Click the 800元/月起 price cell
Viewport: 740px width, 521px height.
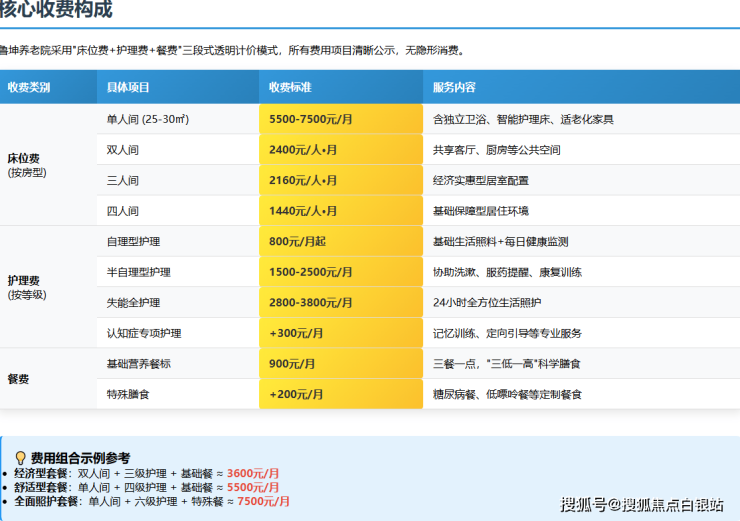pyautogui.click(x=298, y=242)
